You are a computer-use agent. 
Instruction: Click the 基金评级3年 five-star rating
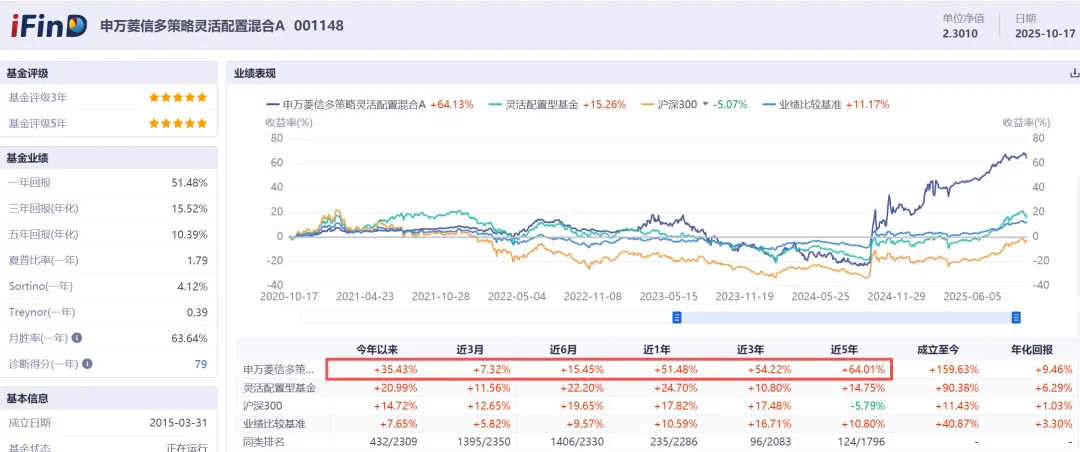[x=178, y=97]
